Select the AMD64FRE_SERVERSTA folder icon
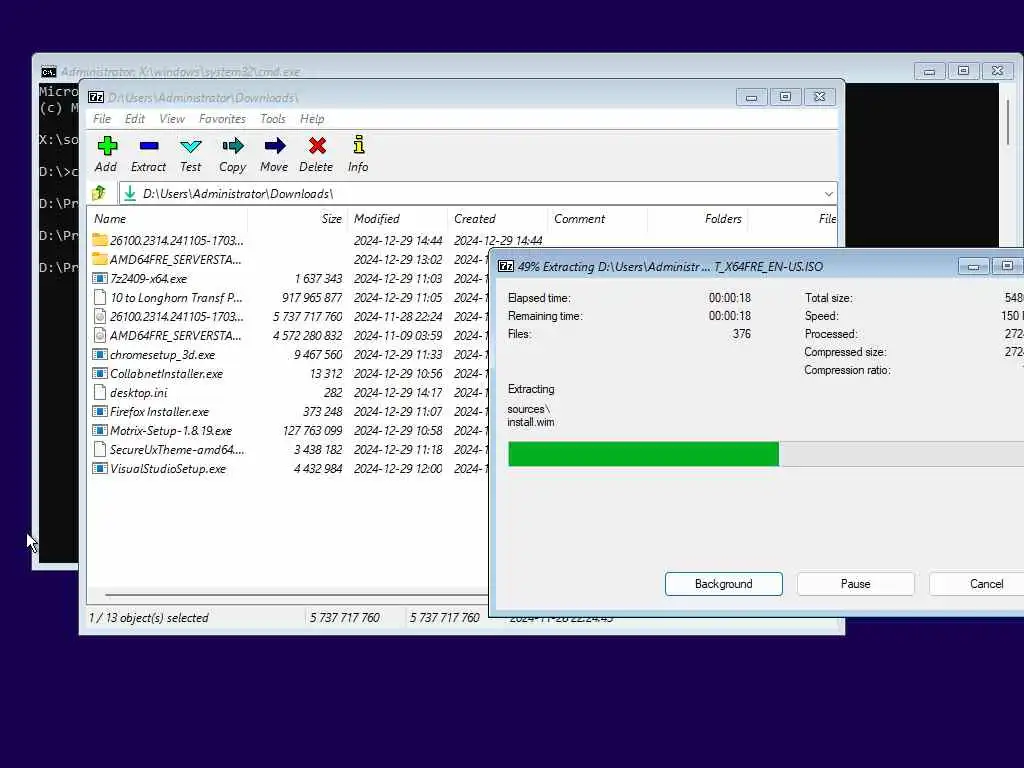The width and height of the screenshot is (1024, 768). [99, 259]
